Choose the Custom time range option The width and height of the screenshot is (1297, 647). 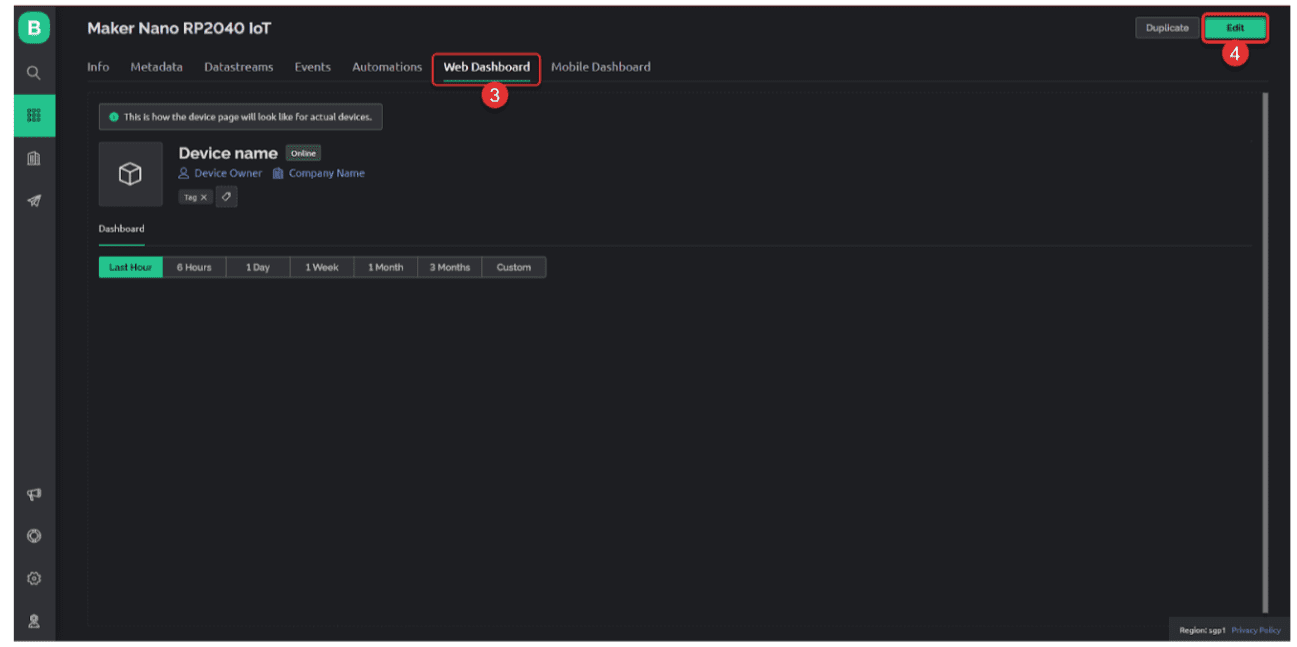point(514,267)
